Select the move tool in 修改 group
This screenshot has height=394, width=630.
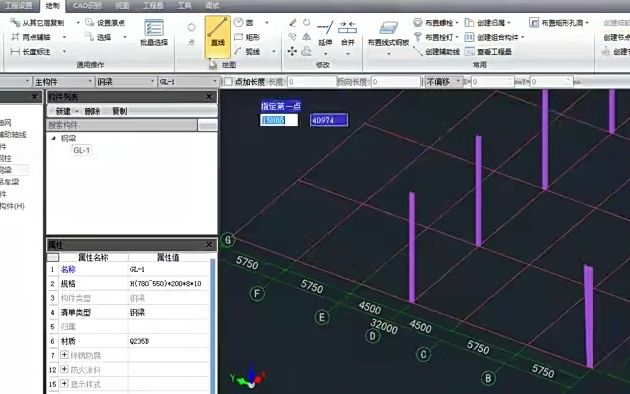pyautogui.click(x=292, y=51)
